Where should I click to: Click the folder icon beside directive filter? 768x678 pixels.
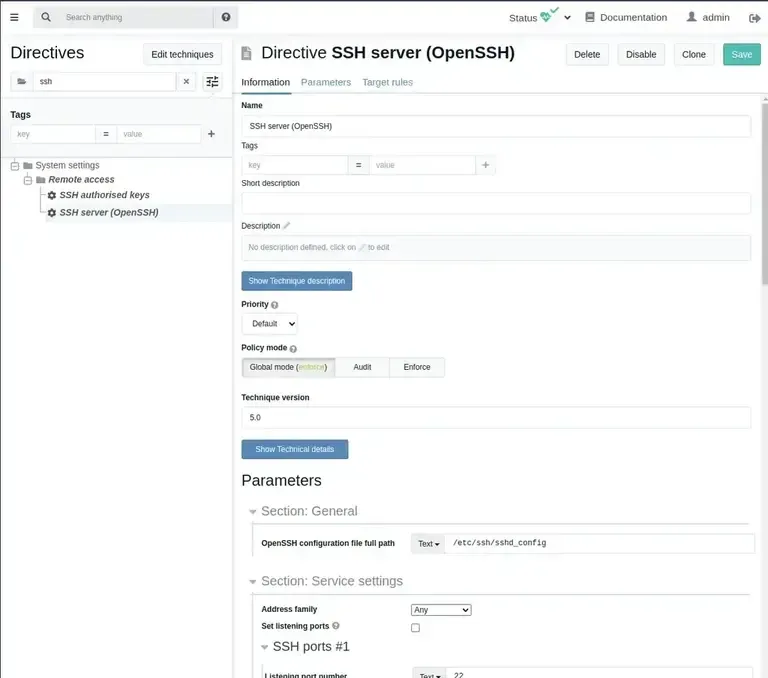click(22, 81)
